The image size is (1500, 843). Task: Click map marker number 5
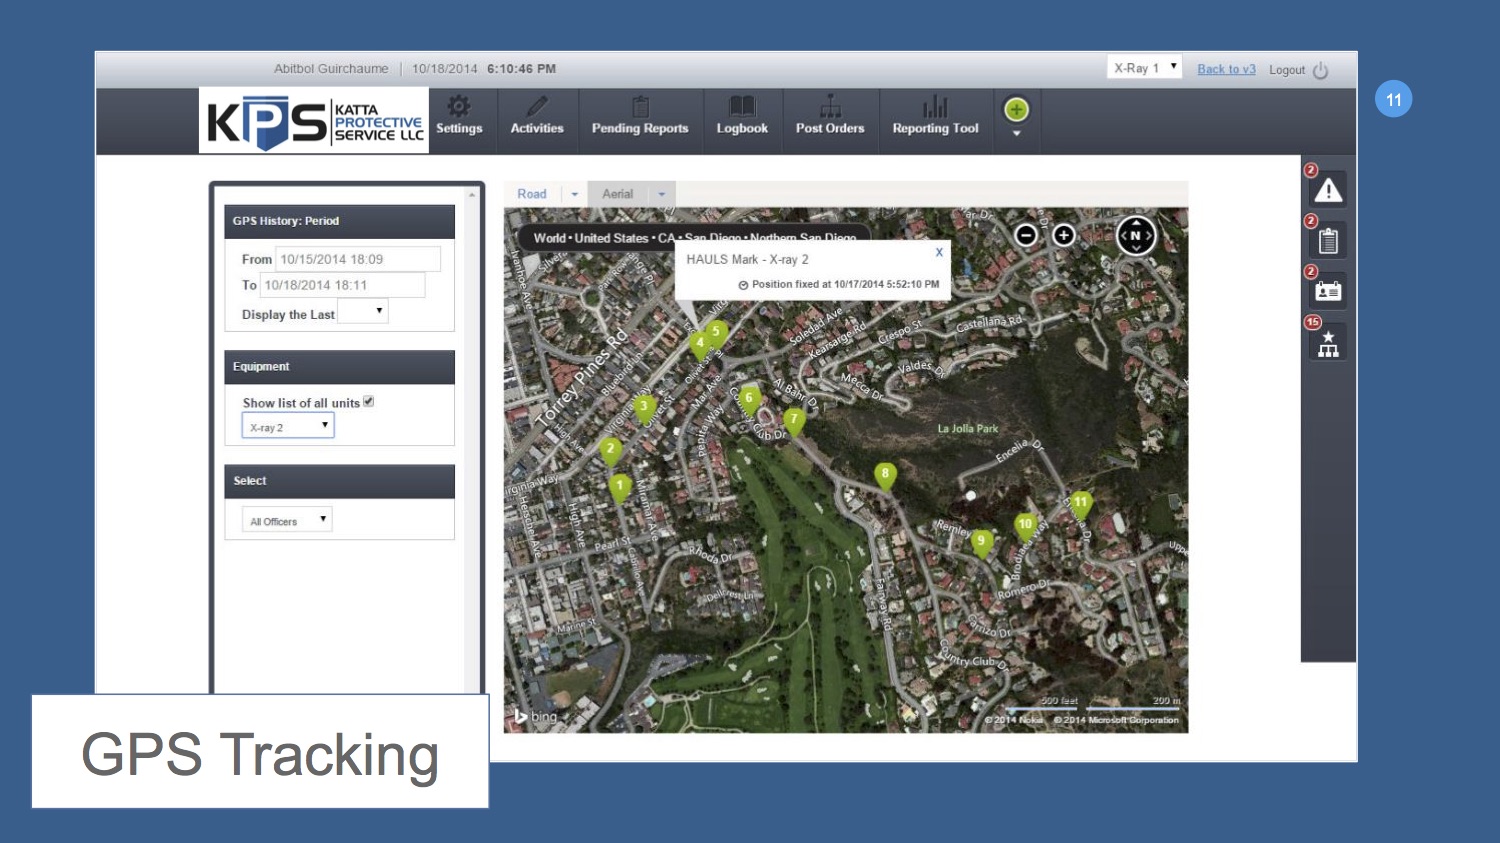716,333
